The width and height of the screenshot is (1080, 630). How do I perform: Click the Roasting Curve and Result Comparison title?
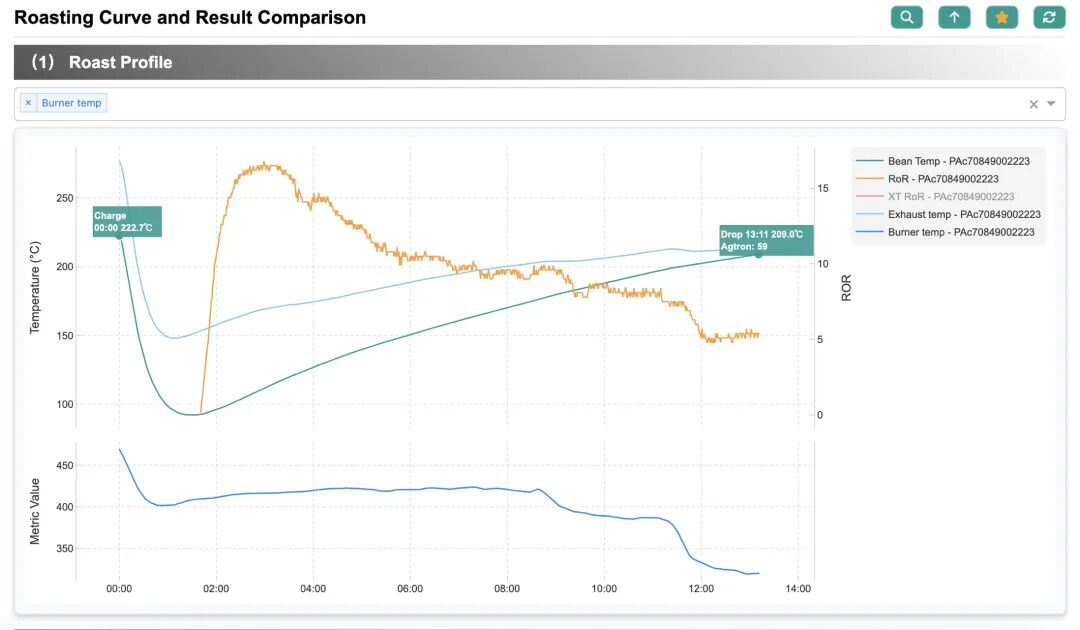(x=190, y=17)
